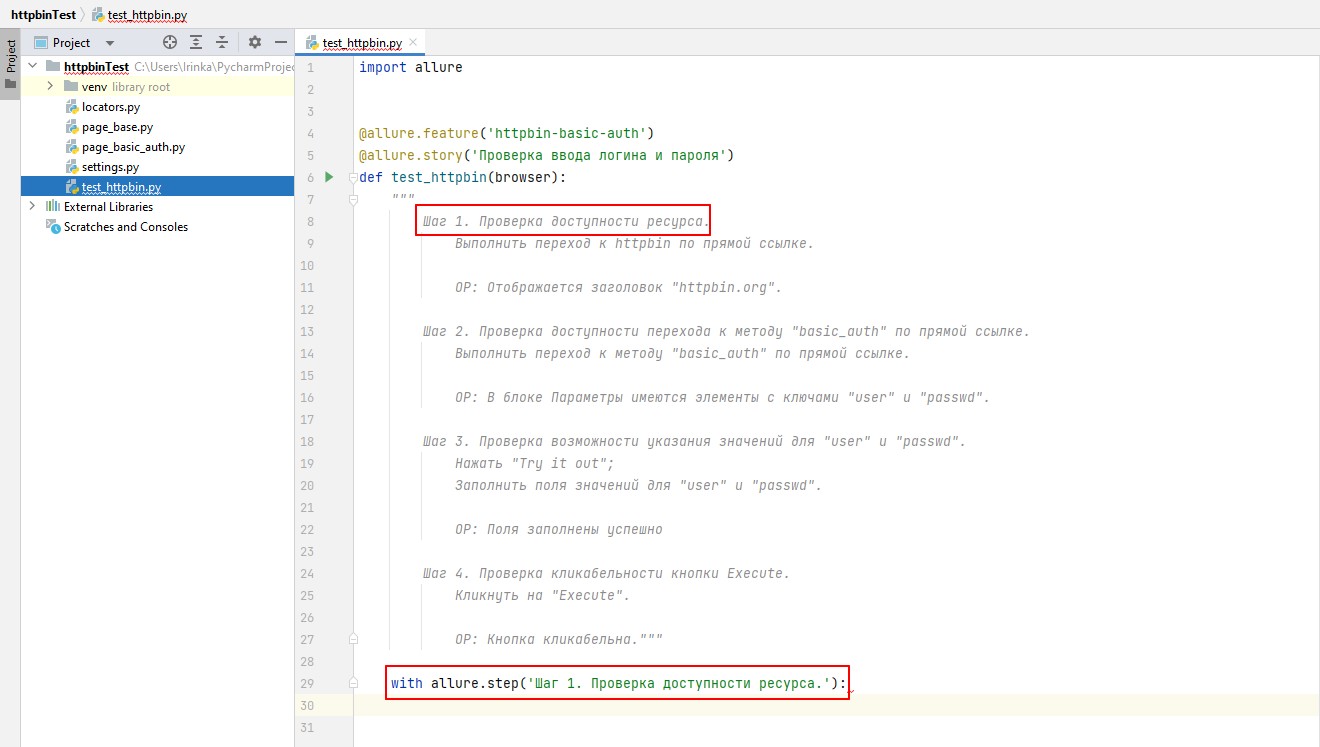Expand the External Libraries node
Image resolution: width=1320 pixels, height=747 pixels.
pos(33,206)
